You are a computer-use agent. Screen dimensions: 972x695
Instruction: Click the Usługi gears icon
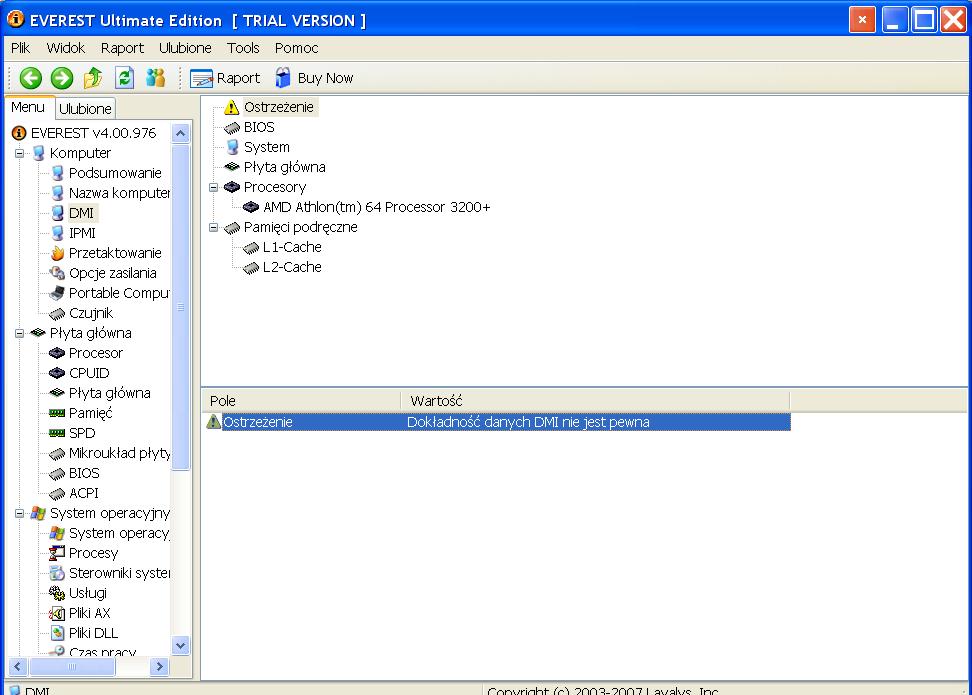[57, 593]
